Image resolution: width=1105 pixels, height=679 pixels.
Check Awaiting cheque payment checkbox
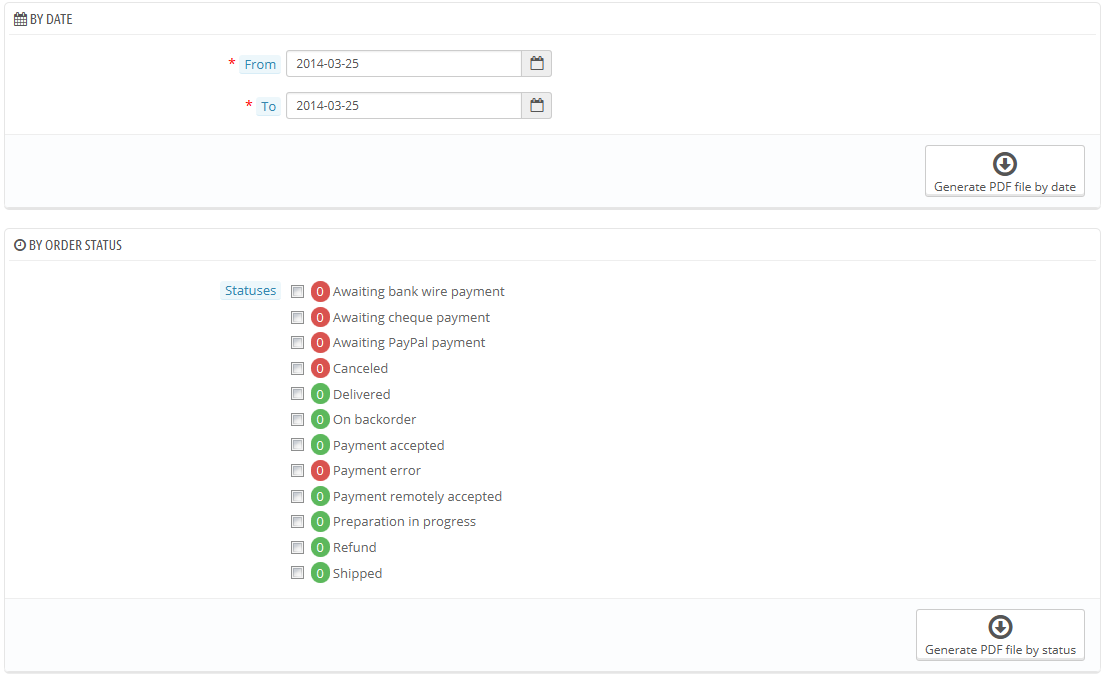click(x=297, y=318)
